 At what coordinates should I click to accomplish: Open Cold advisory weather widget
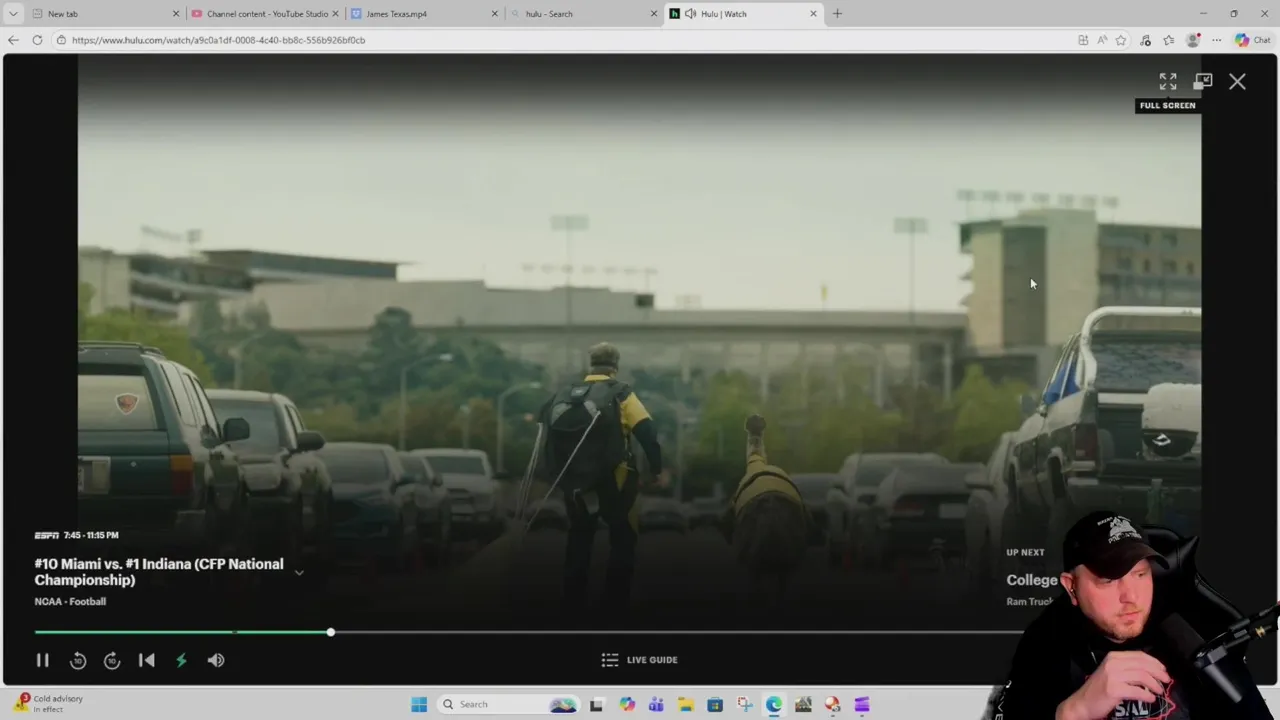[48, 704]
